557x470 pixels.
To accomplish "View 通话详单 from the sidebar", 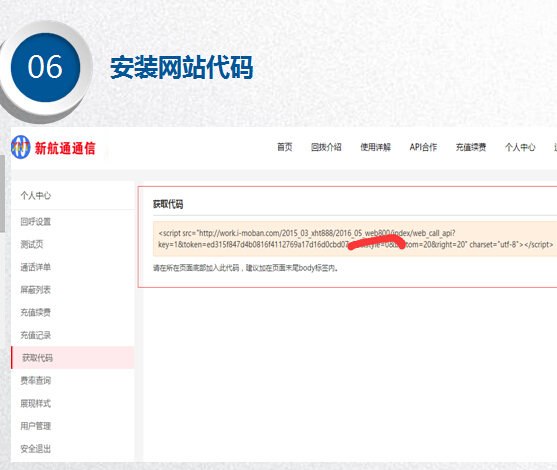I will pyautogui.click(x=36, y=267).
